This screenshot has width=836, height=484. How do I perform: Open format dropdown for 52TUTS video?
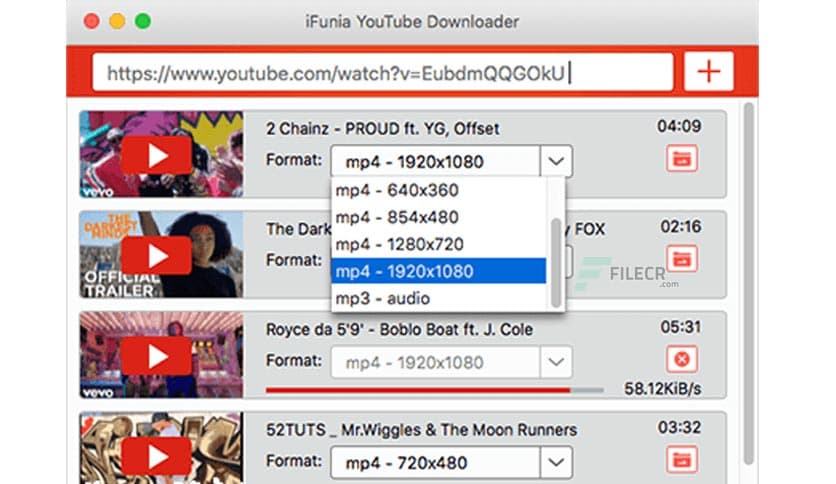coord(556,462)
